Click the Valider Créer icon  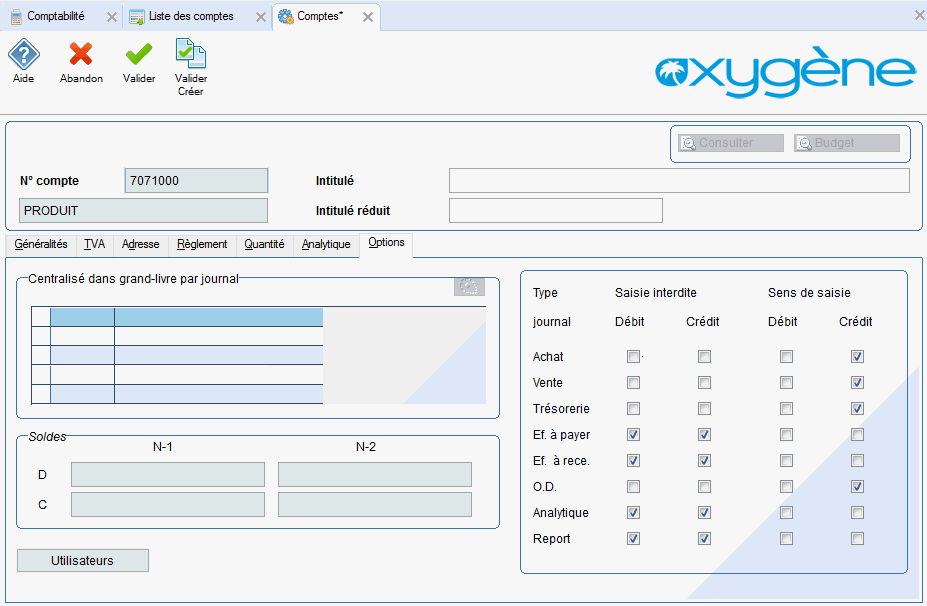[190, 54]
